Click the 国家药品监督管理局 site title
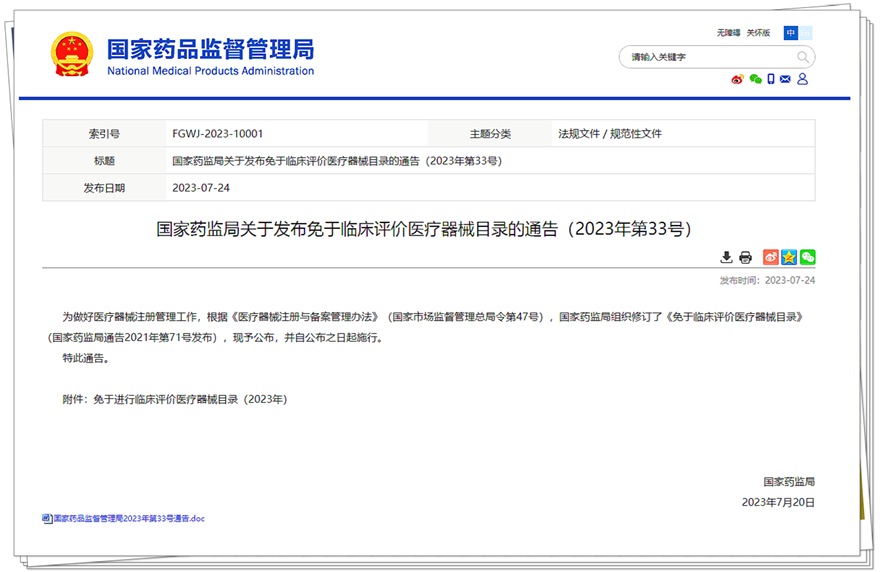 click(x=210, y=49)
